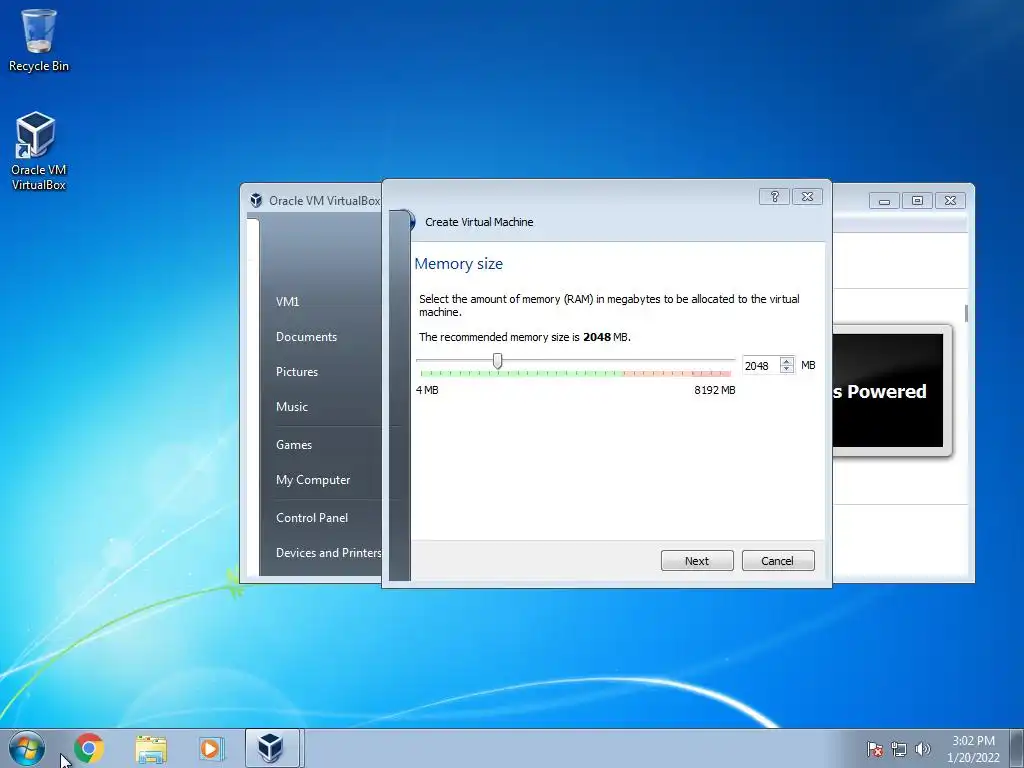Image resolution: width=1024 pixels, height=768 pixels.
Task: Click the VirtualBox title bar cube icon
Action: click(256, 200)
